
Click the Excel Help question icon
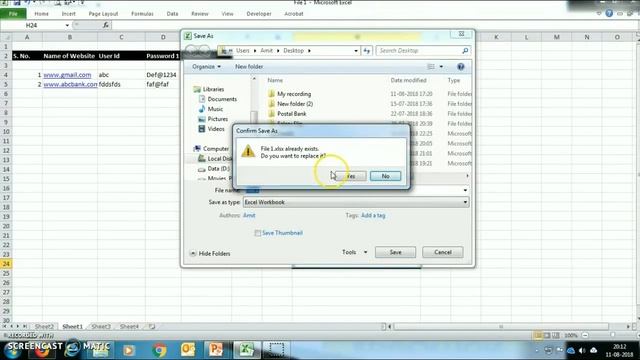pos(609,13)
